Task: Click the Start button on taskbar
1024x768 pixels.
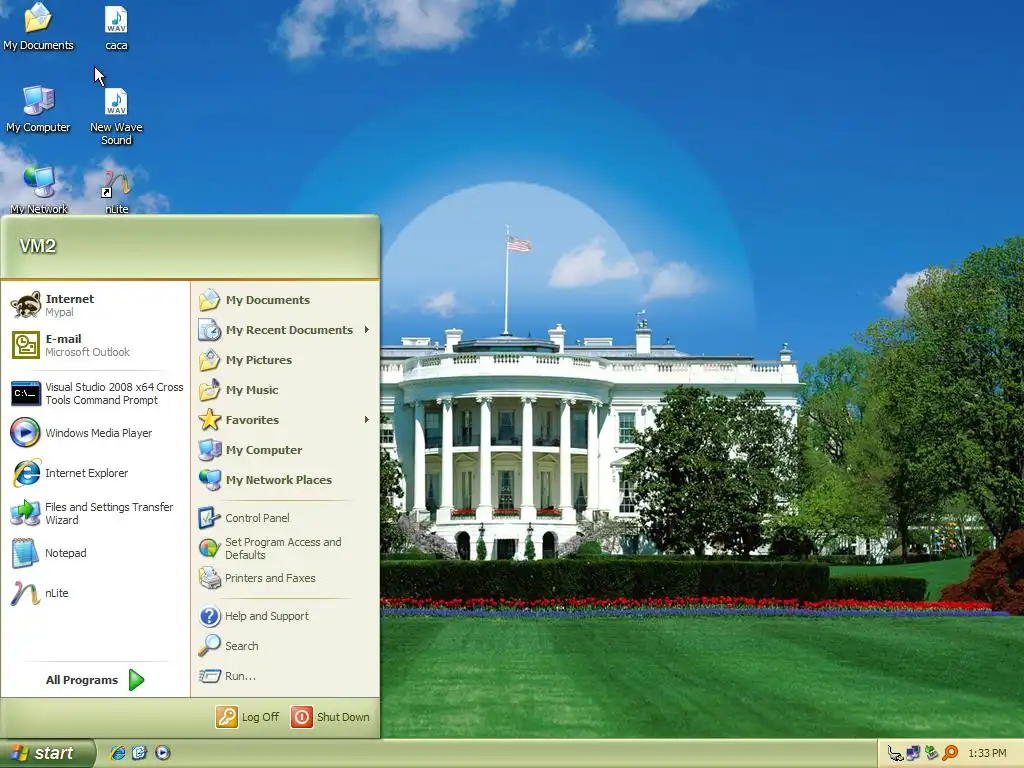Action: click(46, 753)
